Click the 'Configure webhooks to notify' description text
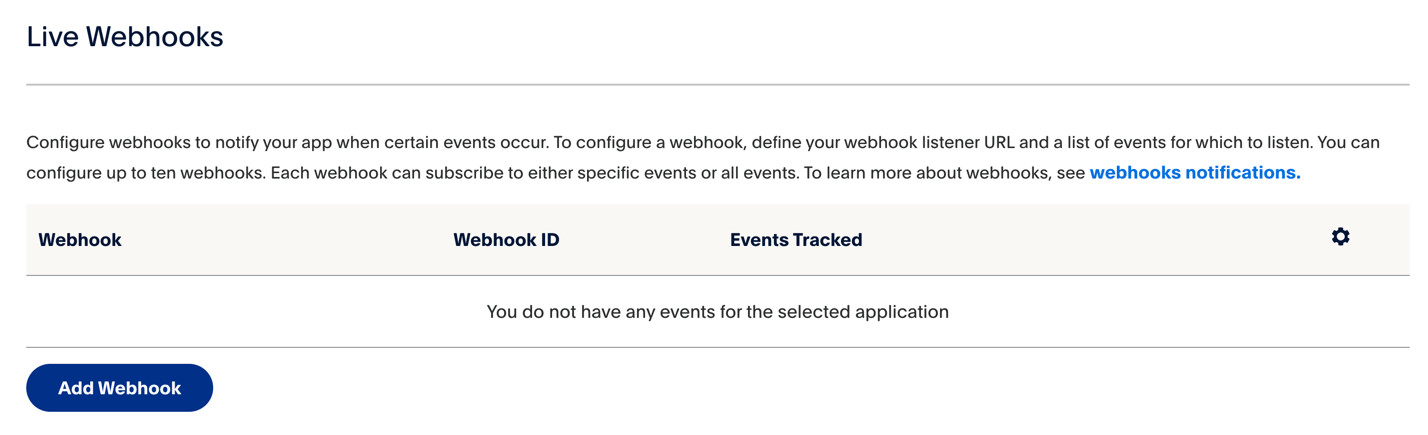This screenshot has height=435, width=1428. click(703, 158)
